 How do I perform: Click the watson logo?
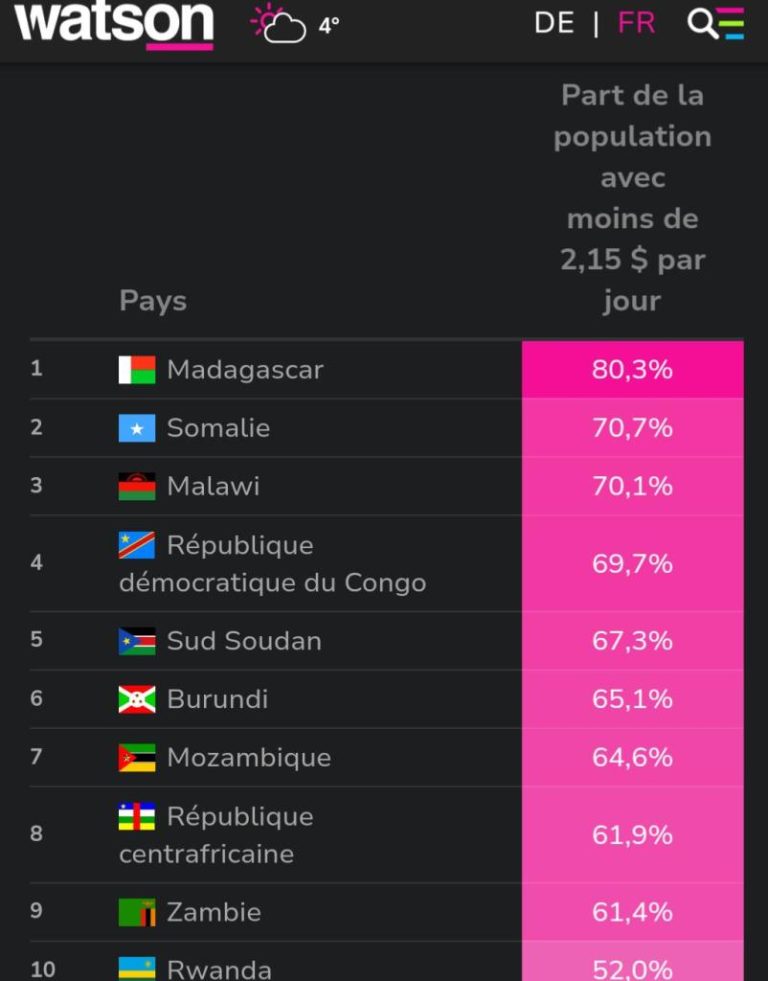coord(114,24)
